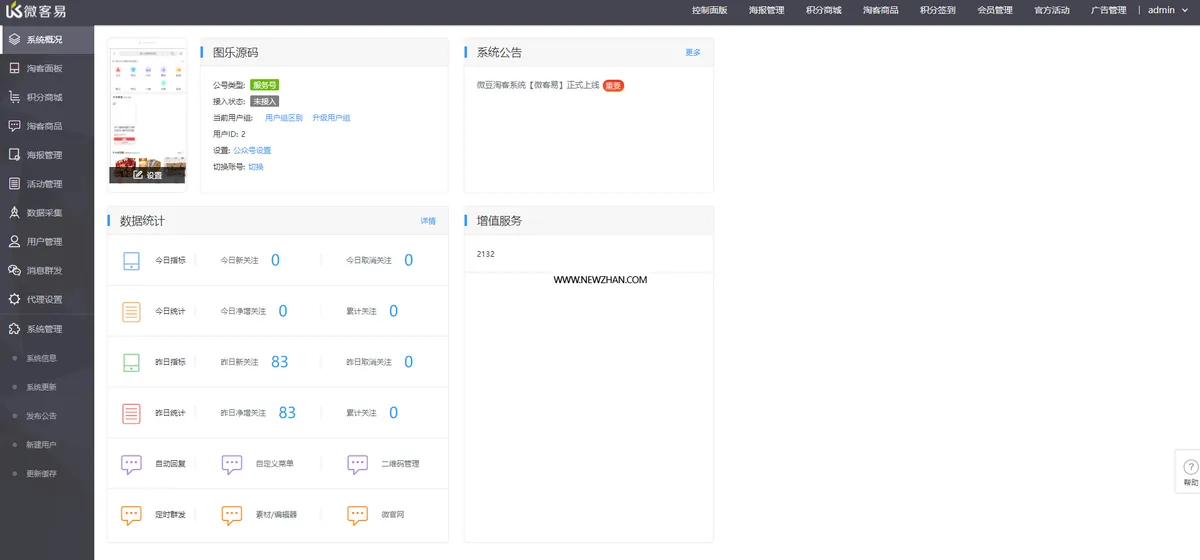The width and height of the screenshot is (1200, 560).
Task: Open 海报管理 in the top navigation
Action: tap(767, 10)
